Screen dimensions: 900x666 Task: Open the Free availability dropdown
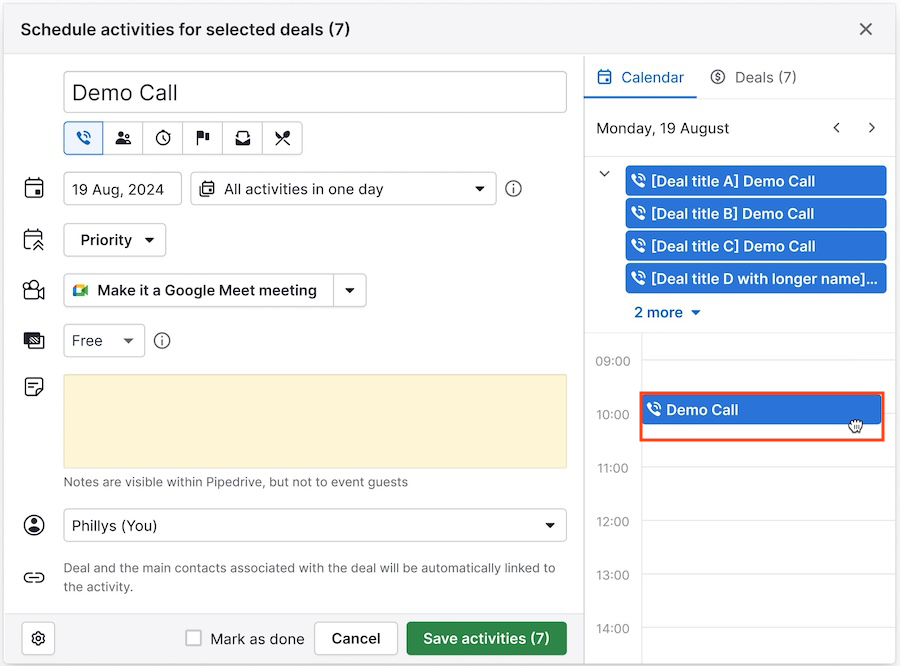[103, 341]
